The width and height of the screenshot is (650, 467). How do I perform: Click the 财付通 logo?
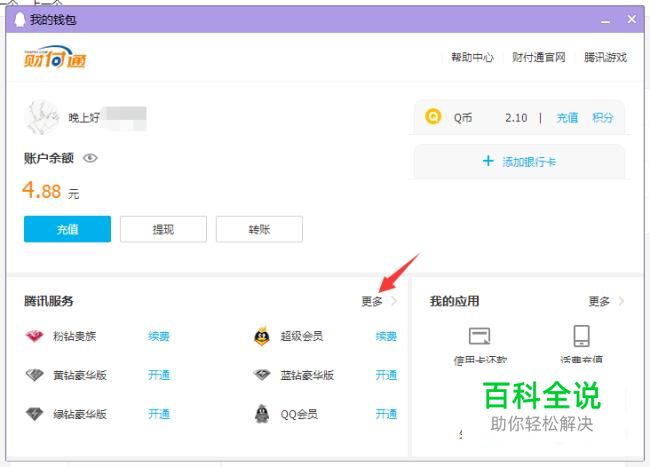tap(55, 57)
